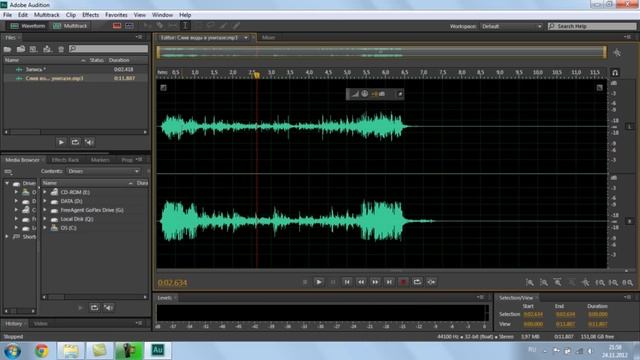Select the OS (C:) drive

pos(68,228)
